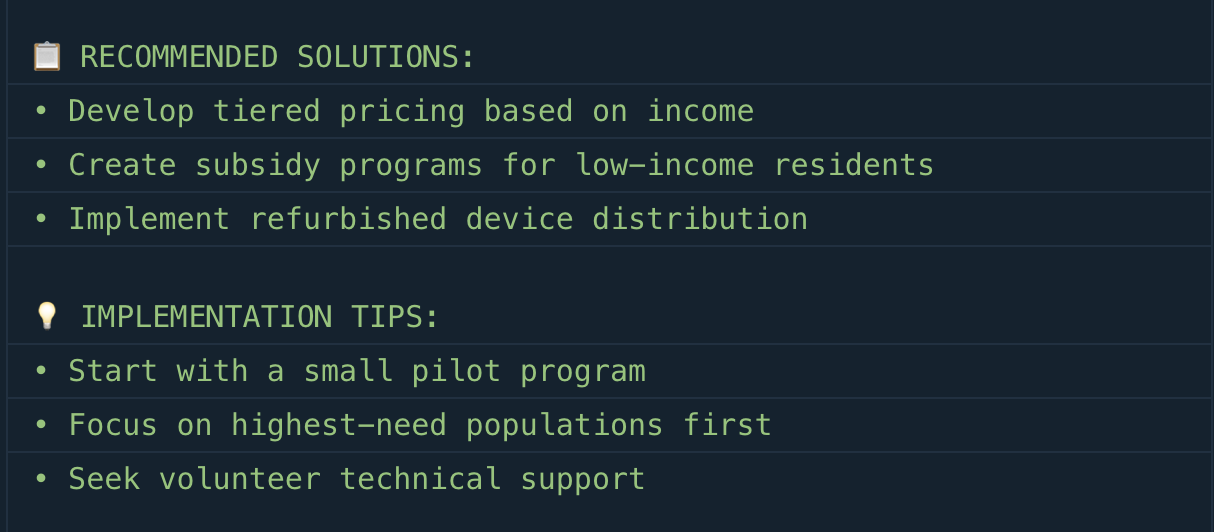The width and height of the screenshot is (1214, 532).
Task: Click the word 'low-income' in subsidy line
Action: click(x=665, y=165)
